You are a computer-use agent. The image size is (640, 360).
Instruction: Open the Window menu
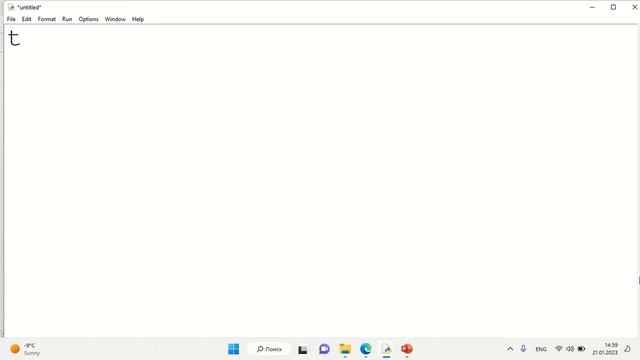pos(115,19)
